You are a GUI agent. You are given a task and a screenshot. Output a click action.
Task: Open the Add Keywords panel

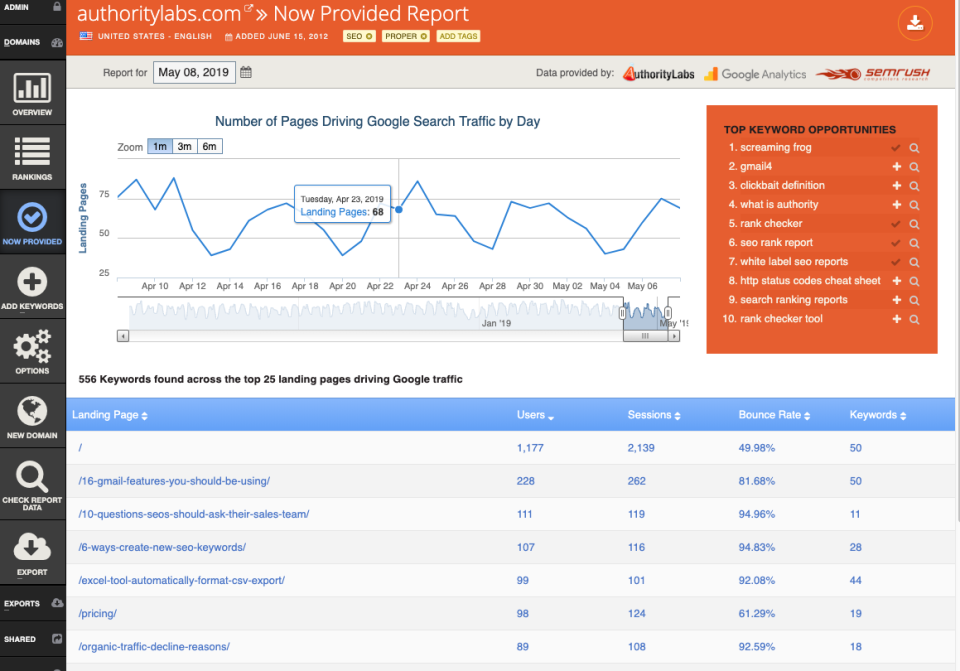[31, 287]
